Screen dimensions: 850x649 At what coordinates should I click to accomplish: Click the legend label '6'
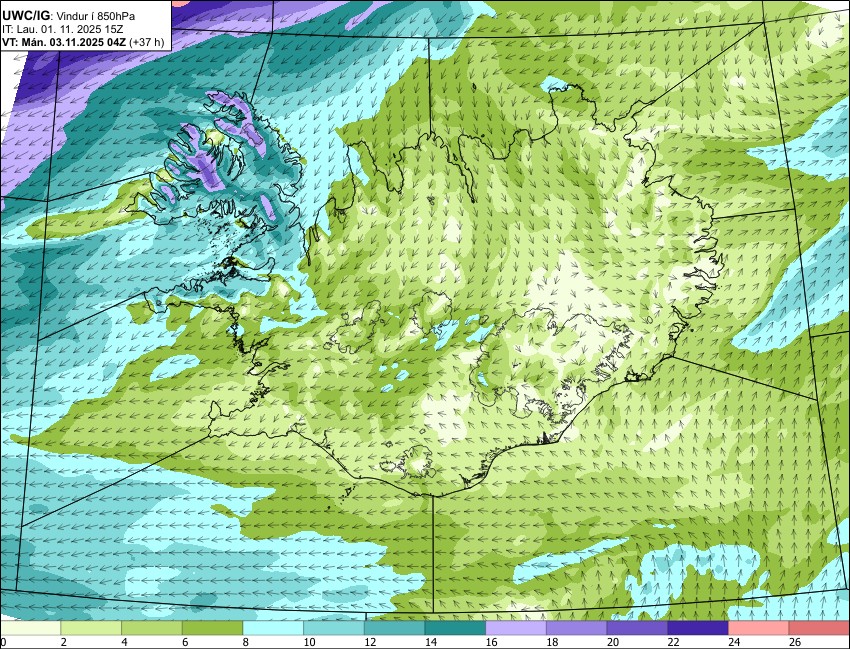(185, 642)
